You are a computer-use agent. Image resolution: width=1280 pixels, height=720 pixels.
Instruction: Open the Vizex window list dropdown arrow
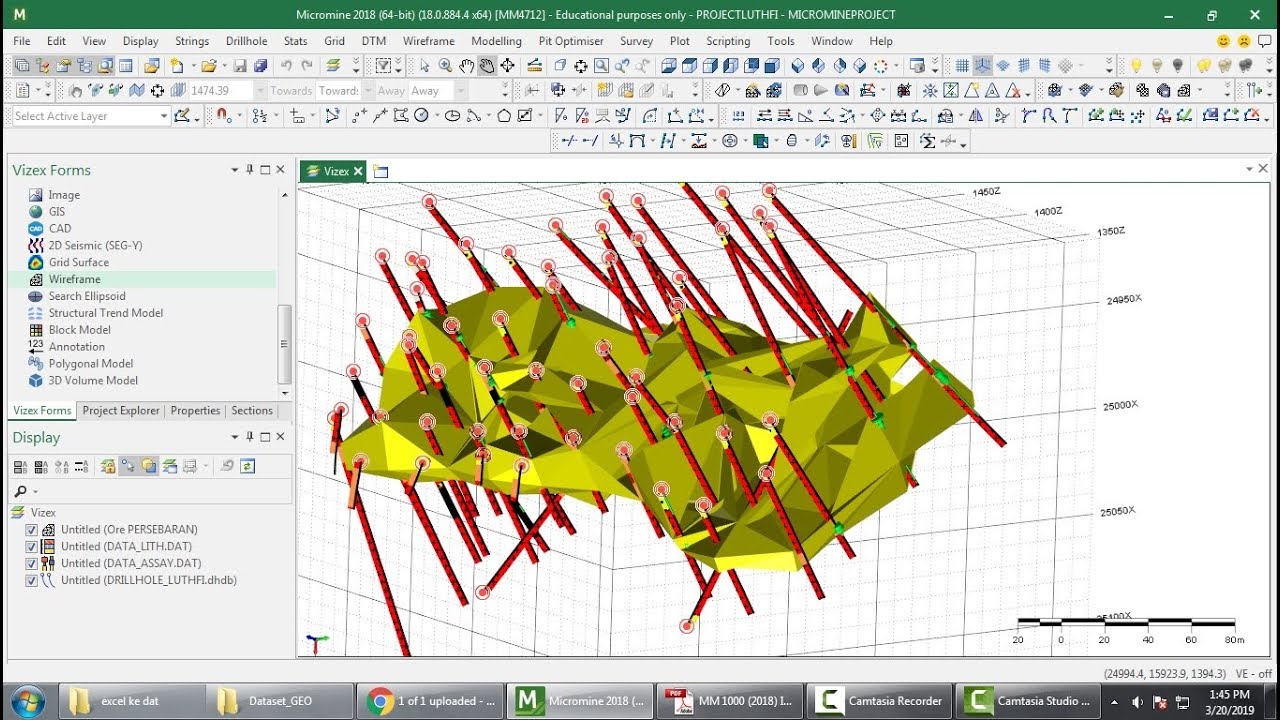(x=1249, y=169)
